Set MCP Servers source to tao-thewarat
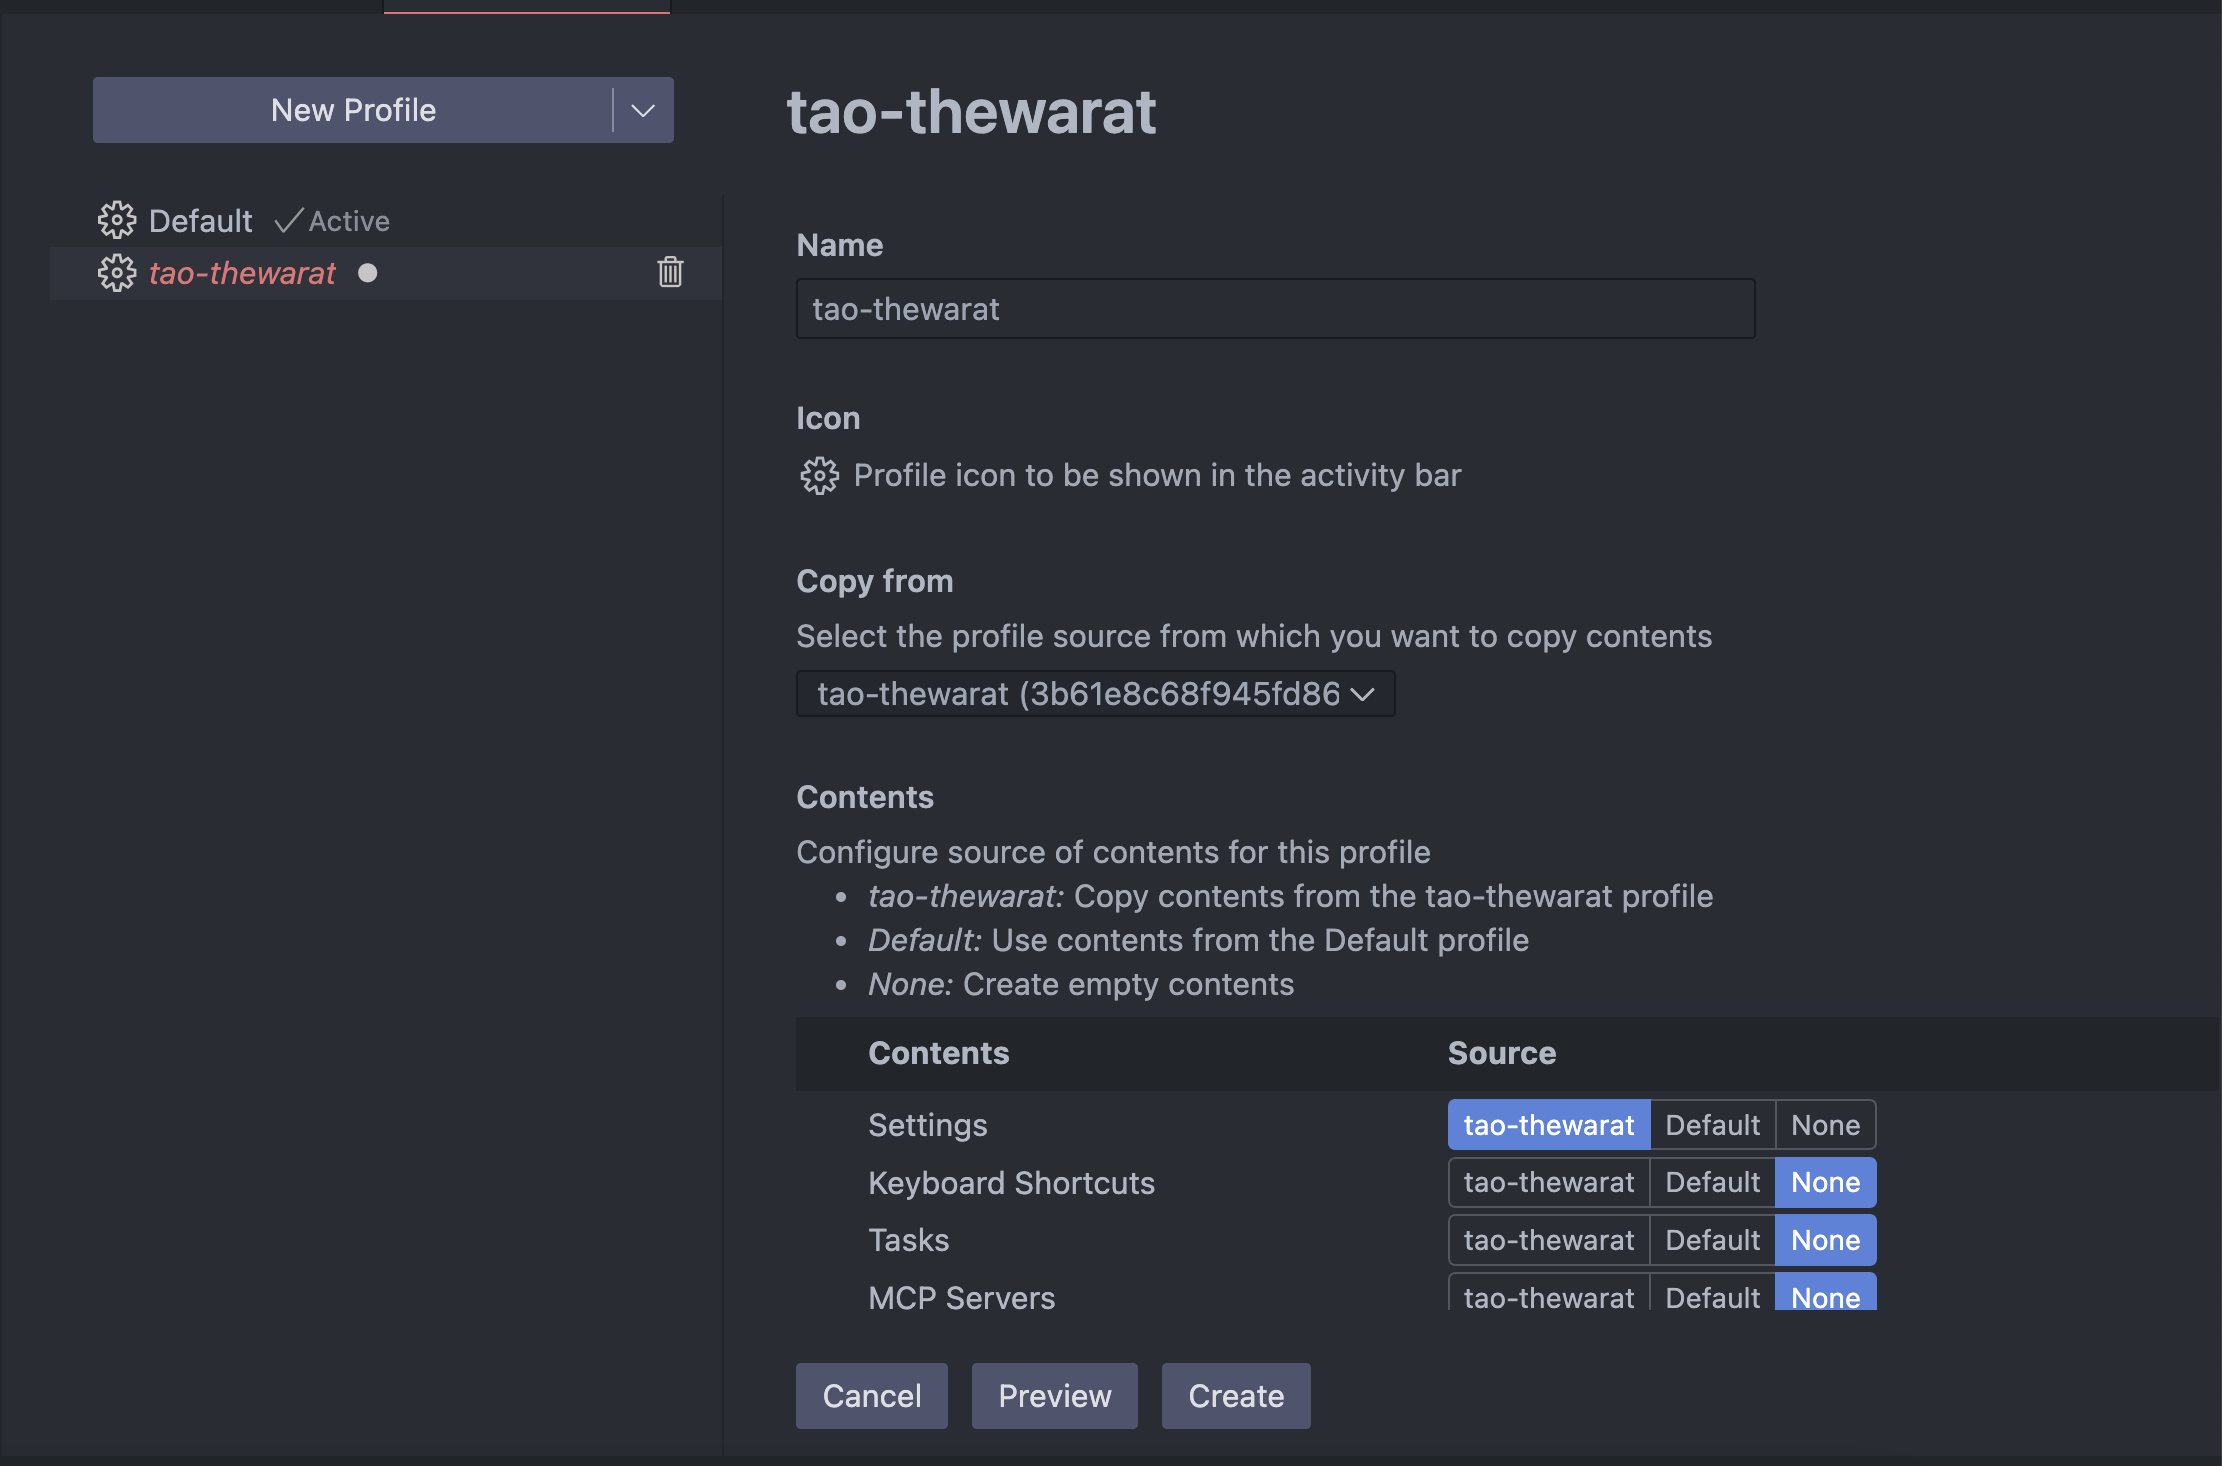This screenshot has width=2222, height=1466. (1549, 1293)
